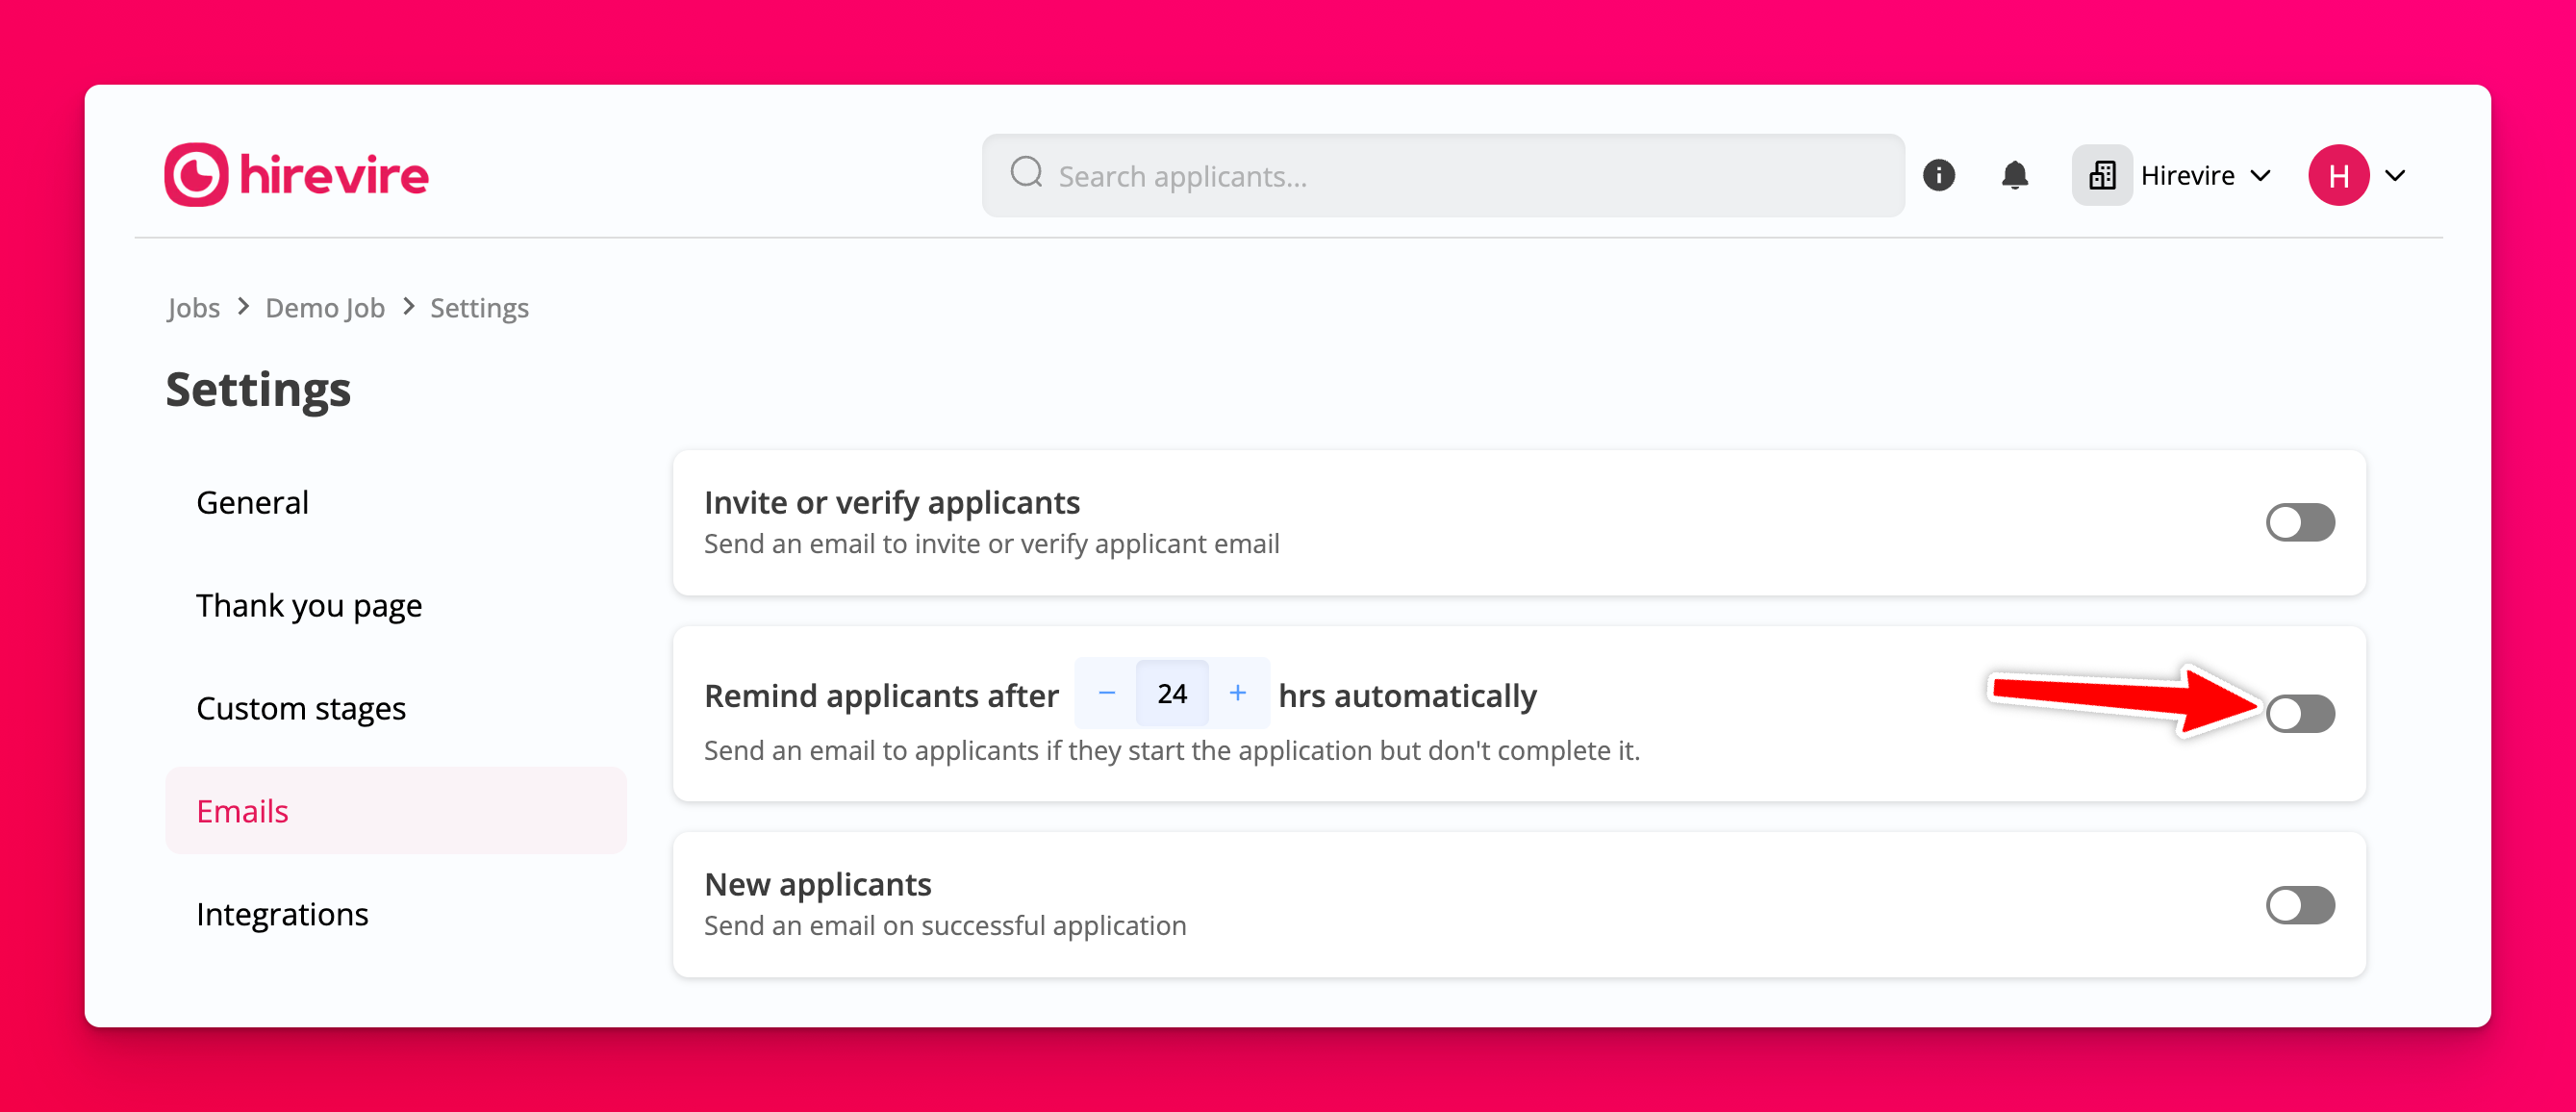Click the search magnifier icon
The height and width of the screenshot is (1112, 2576).
pyautogui.click(x=1026, y=174)
